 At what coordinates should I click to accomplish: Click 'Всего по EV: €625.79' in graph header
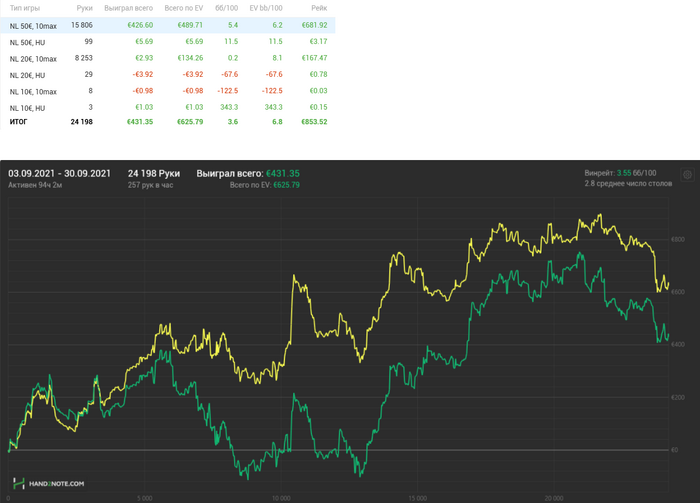(x=265, y=185)
